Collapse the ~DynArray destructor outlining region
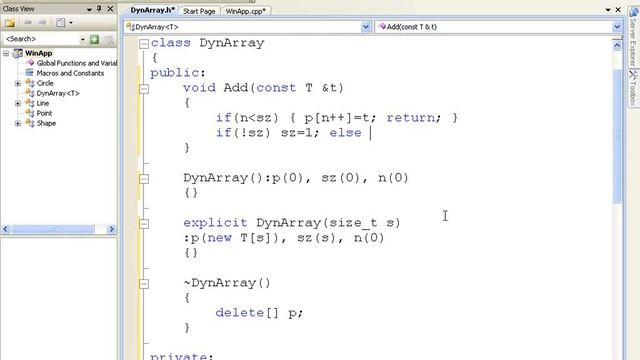 pyautogui.click(x=144, y=284)
